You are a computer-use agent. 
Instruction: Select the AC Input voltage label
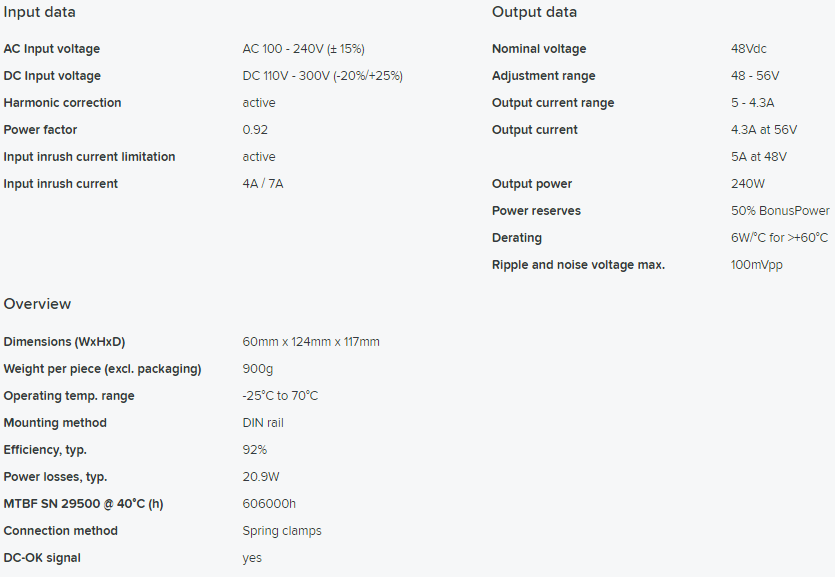point(52,49)
